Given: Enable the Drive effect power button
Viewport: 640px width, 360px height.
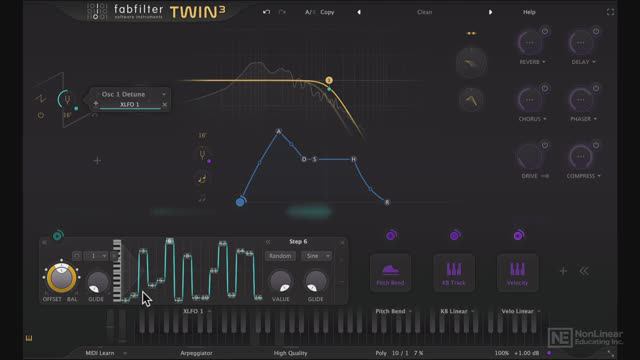Looking at the screenshot, I should 545,145.
